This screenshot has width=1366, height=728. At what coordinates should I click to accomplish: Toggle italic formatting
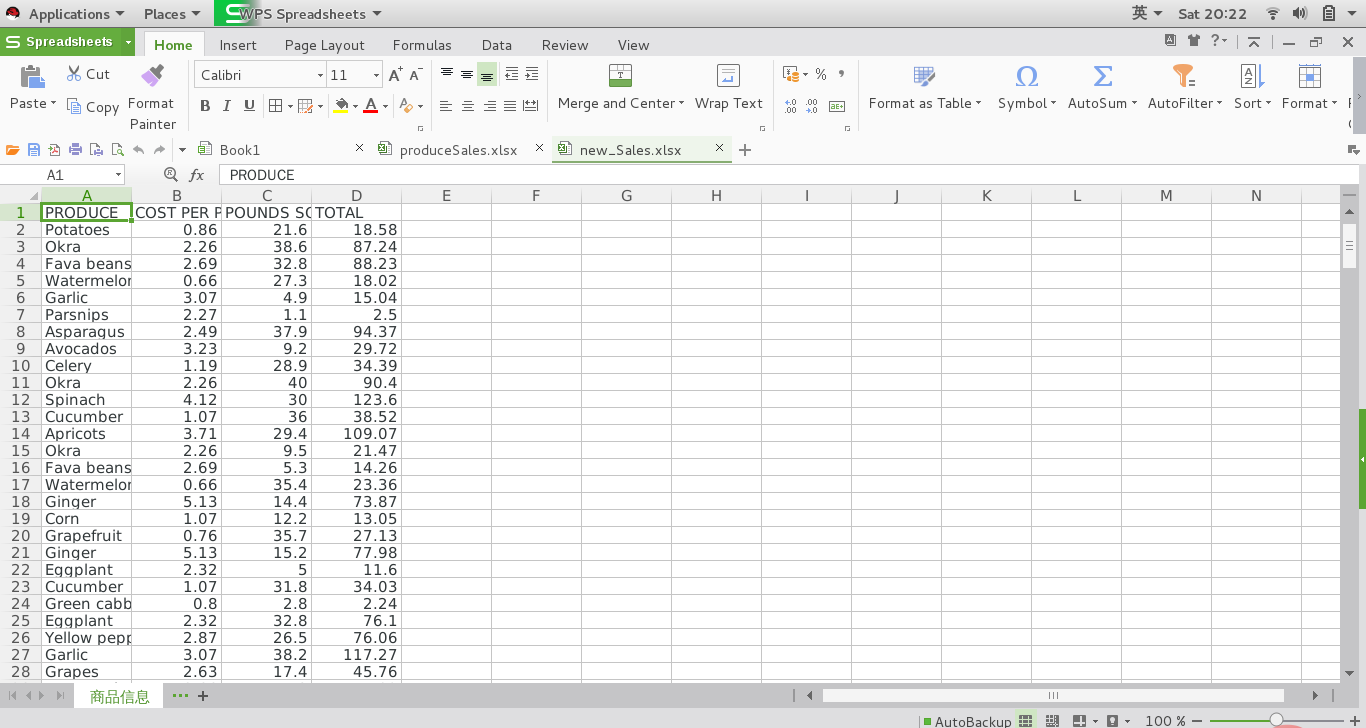pyautogui.click(x=227, y=106)
